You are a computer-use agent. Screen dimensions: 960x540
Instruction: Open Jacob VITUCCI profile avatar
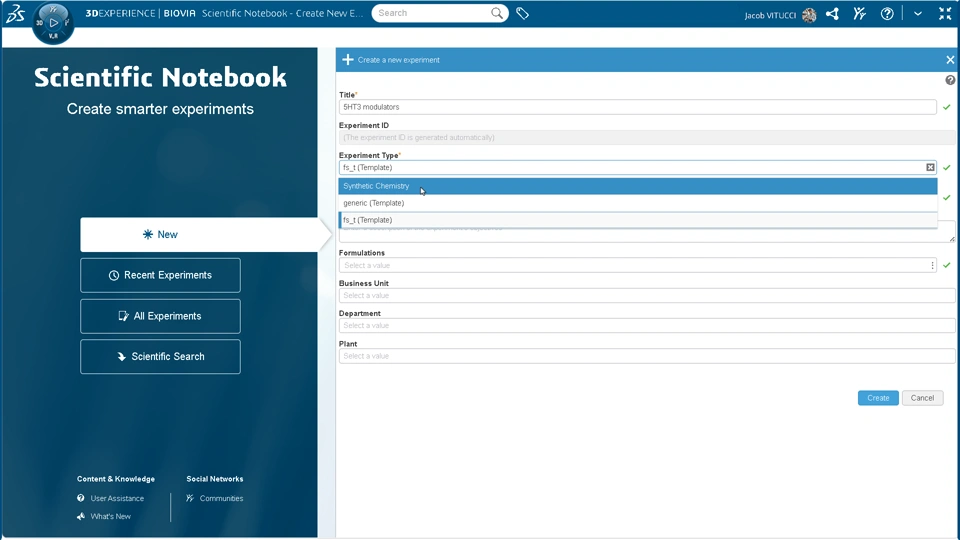809,15
